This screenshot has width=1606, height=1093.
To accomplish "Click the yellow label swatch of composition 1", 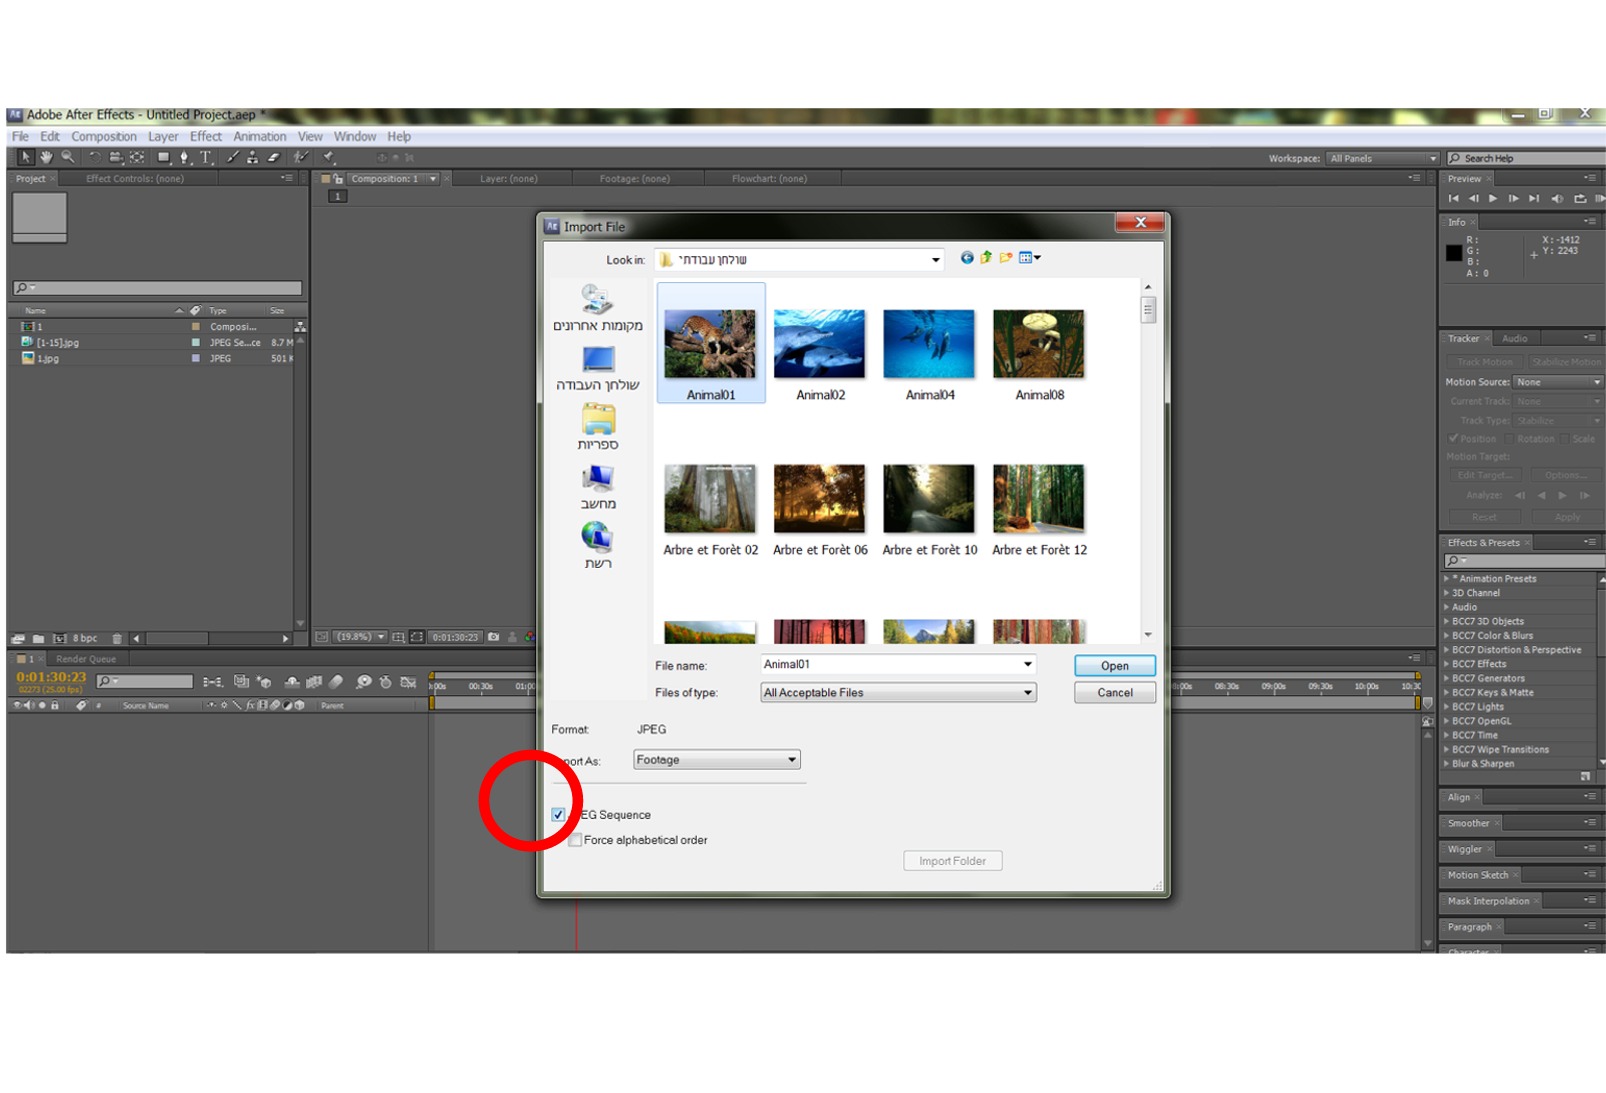I will pyautogui.click(x=196, y=327).
